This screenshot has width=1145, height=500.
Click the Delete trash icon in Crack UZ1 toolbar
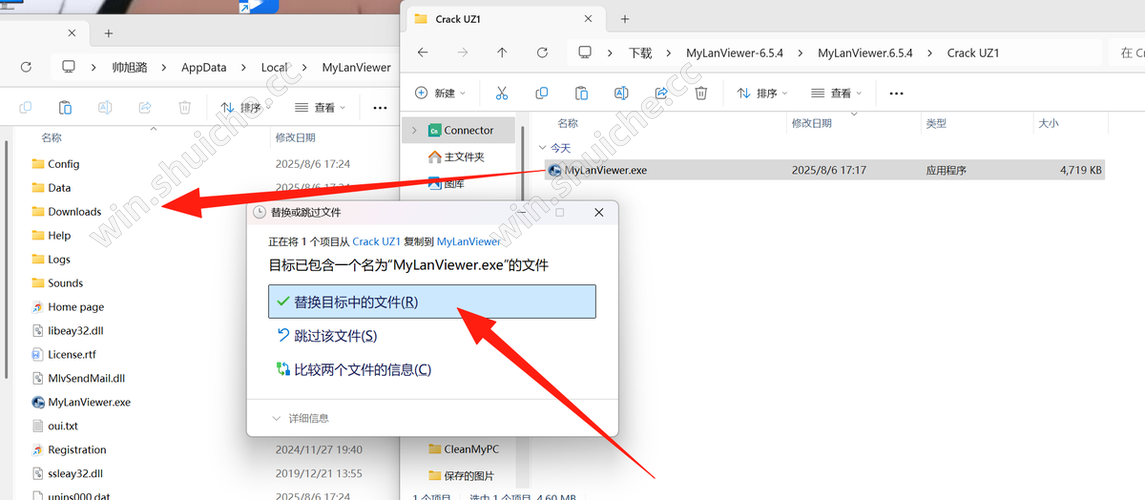[701, 93]
